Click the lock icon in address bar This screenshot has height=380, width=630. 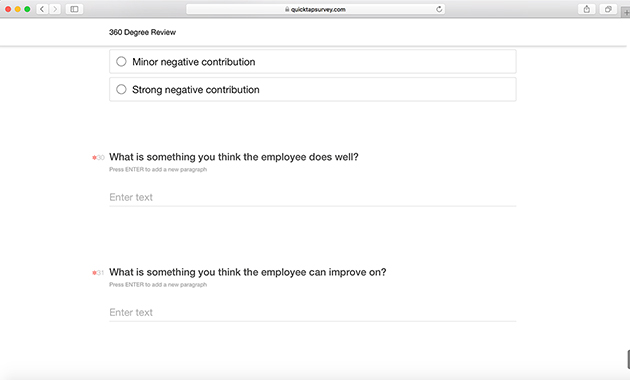click(287, 9)
